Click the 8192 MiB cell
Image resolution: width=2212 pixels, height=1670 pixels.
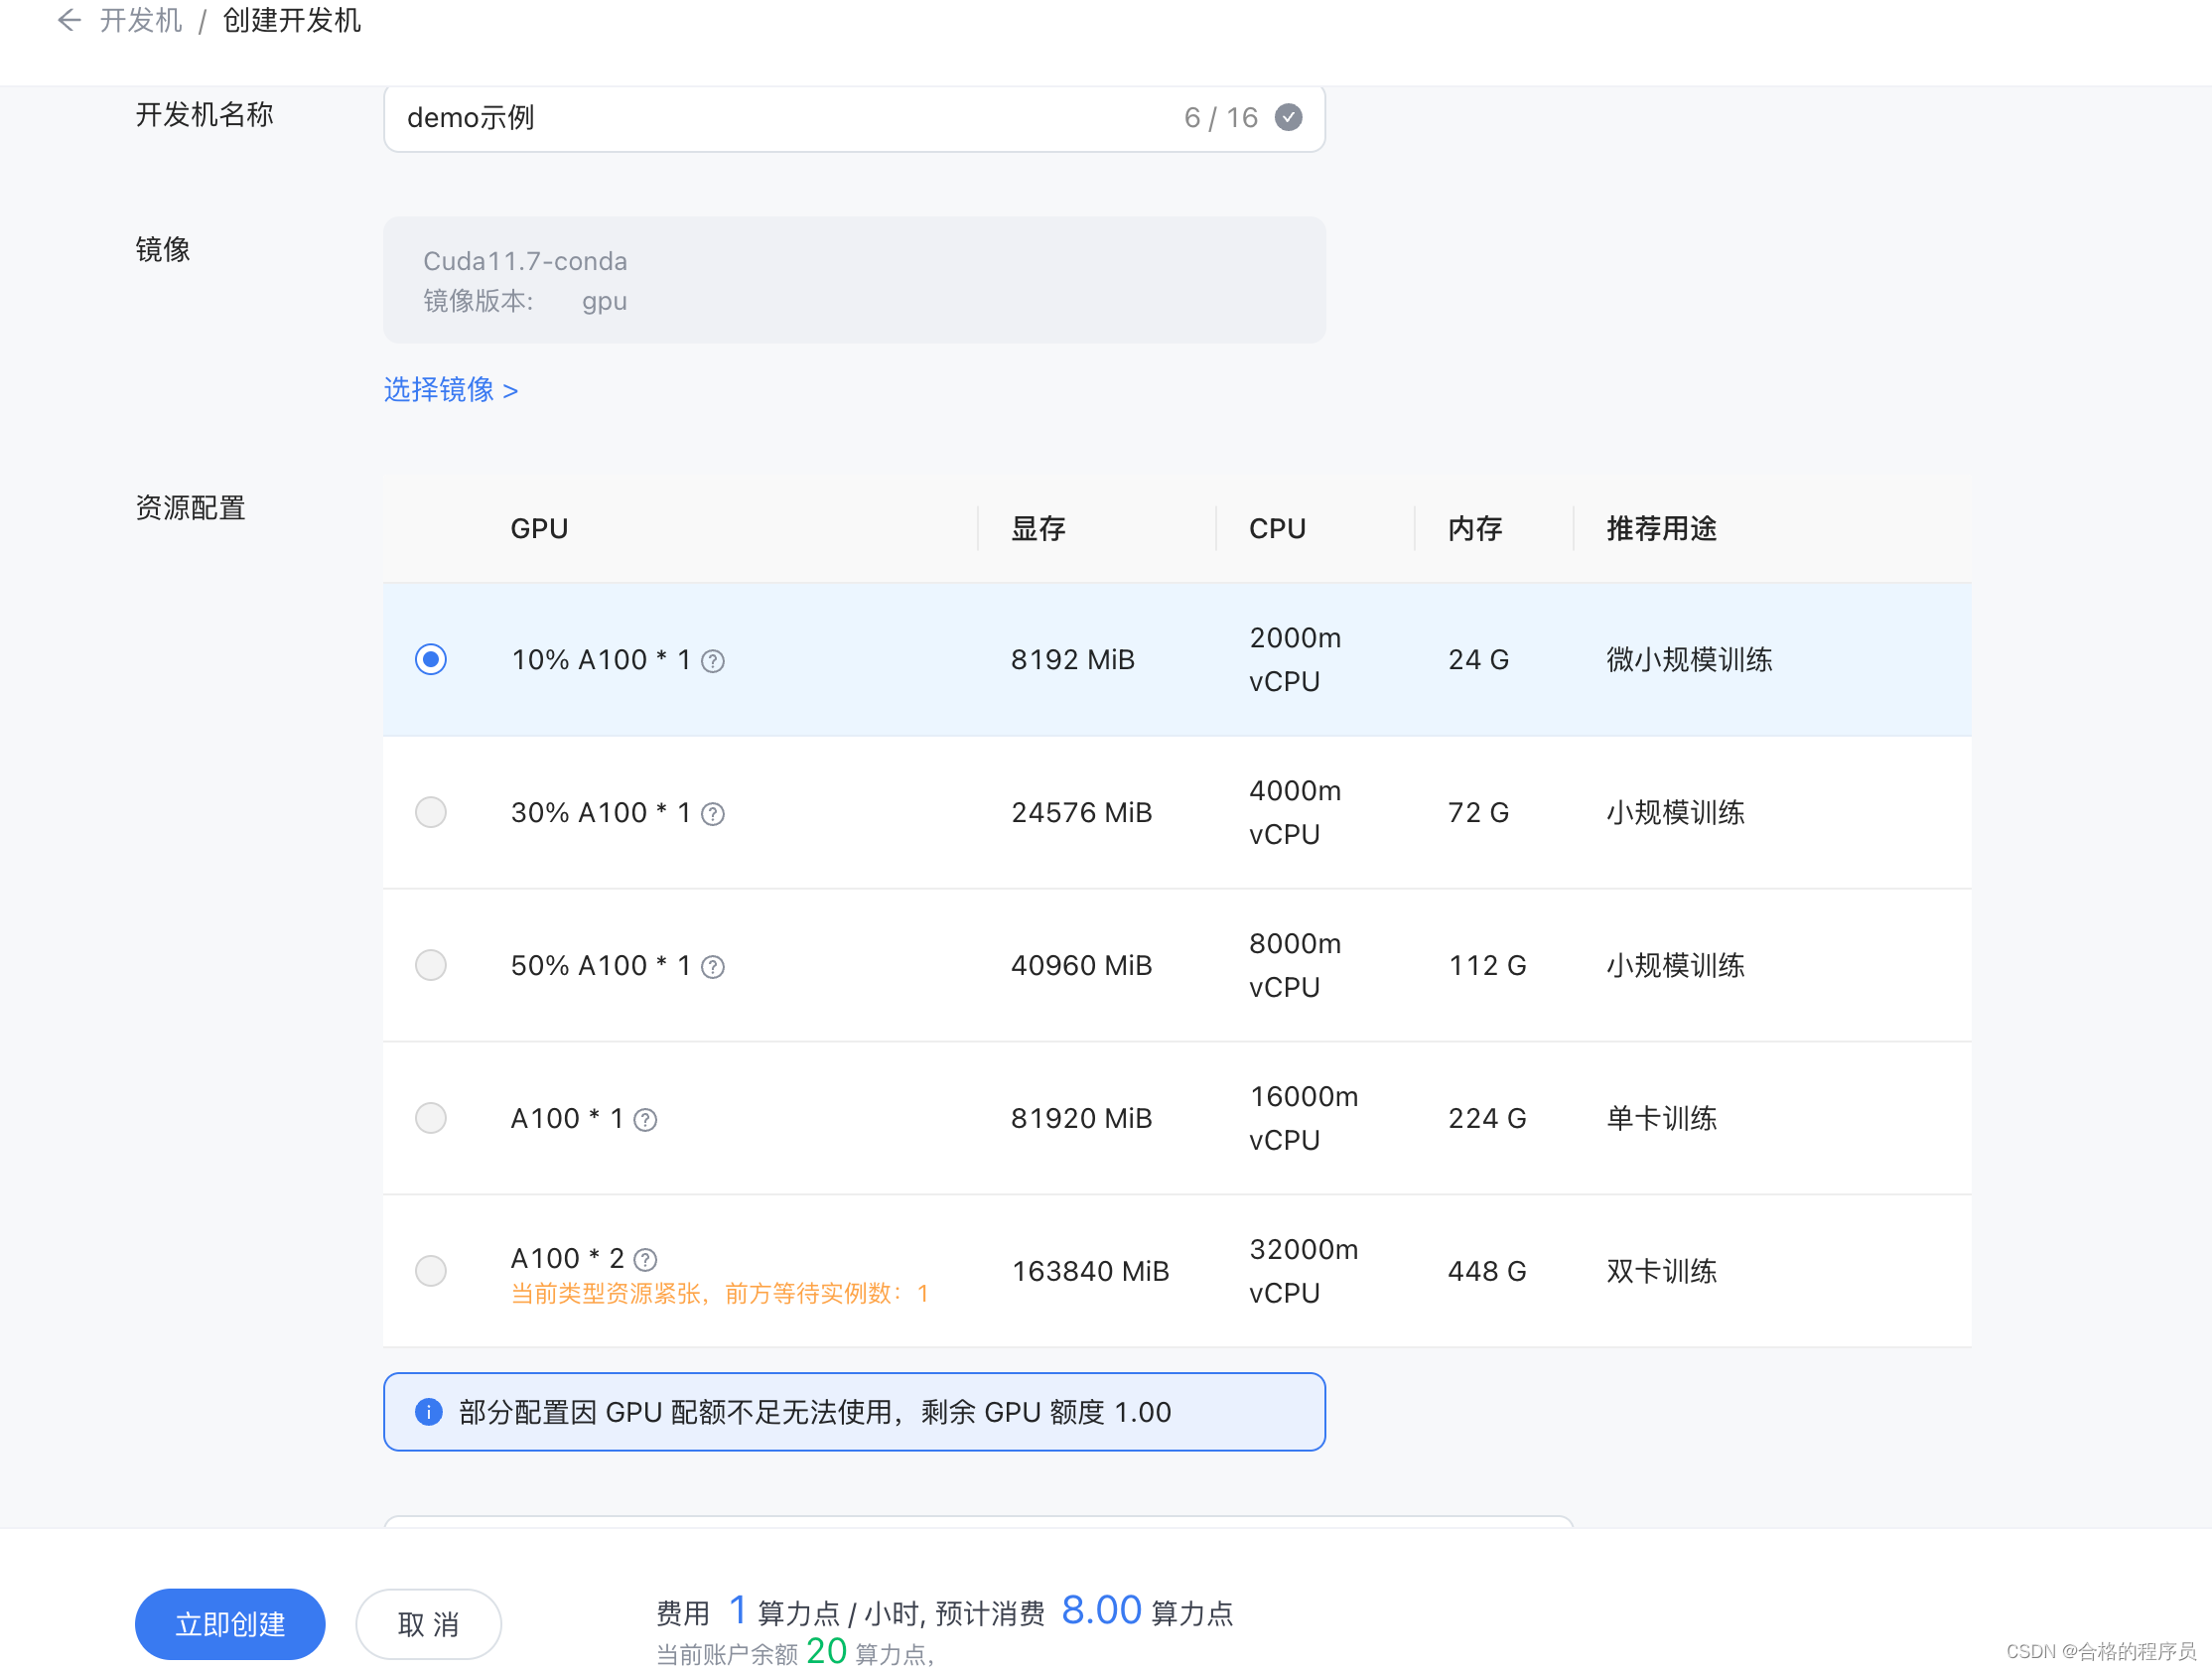click(1072, 660)
